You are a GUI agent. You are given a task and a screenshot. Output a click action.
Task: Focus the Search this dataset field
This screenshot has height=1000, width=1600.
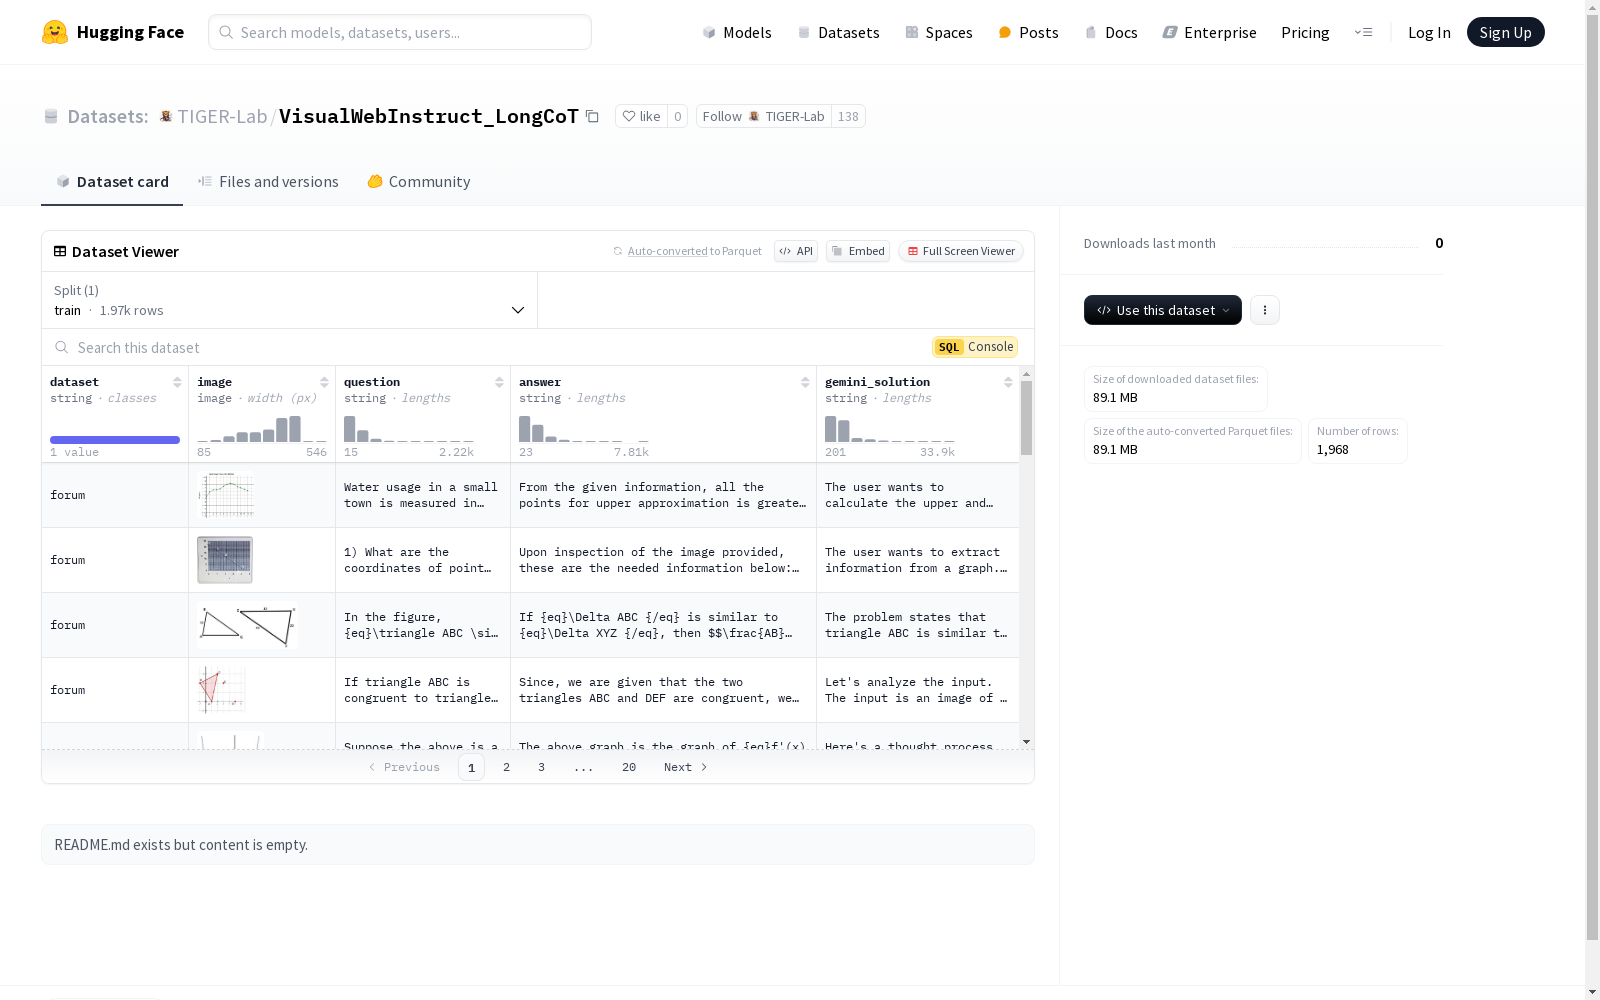click(487, 347)
